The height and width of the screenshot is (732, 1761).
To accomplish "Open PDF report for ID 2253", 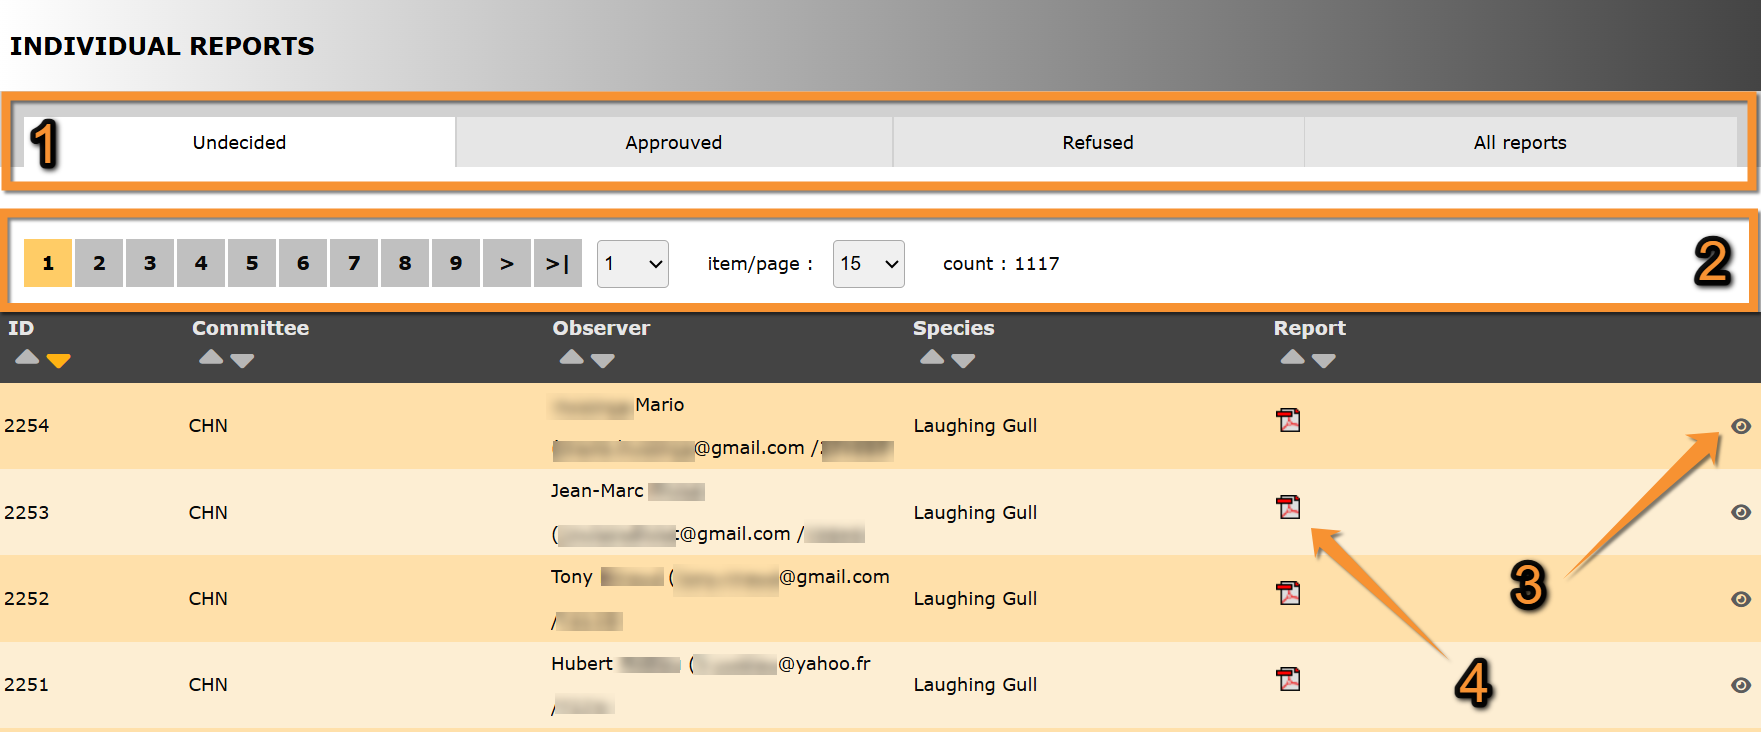I will [x=1288, y=507].
